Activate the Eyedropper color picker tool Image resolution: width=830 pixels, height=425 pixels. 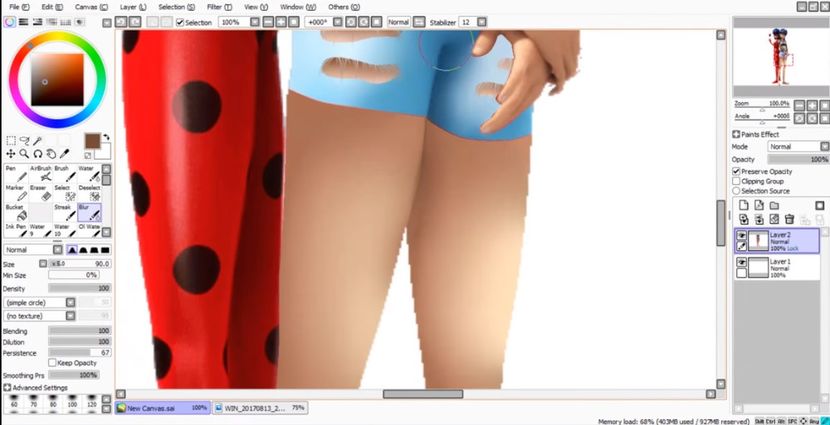(65, 154)
